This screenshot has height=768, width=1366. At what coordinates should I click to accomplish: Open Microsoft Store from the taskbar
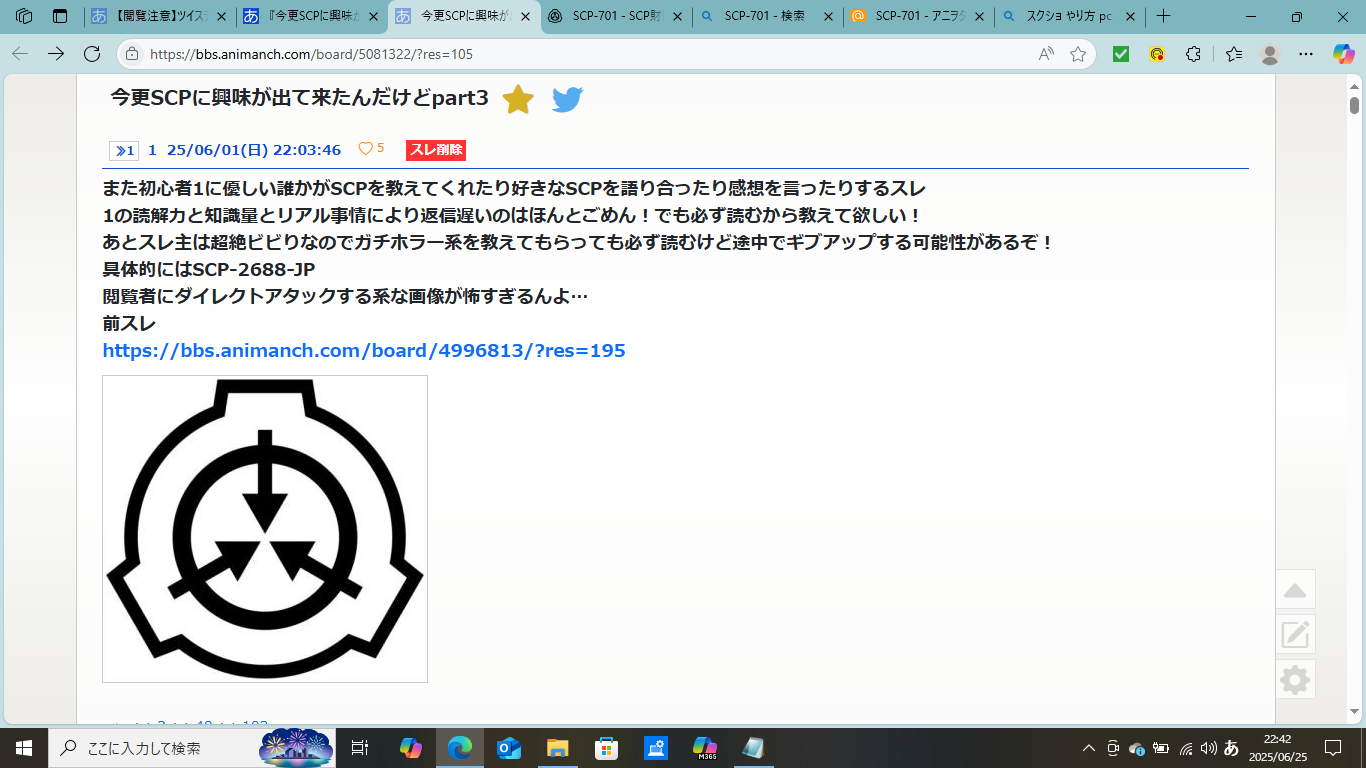[606, 748]
